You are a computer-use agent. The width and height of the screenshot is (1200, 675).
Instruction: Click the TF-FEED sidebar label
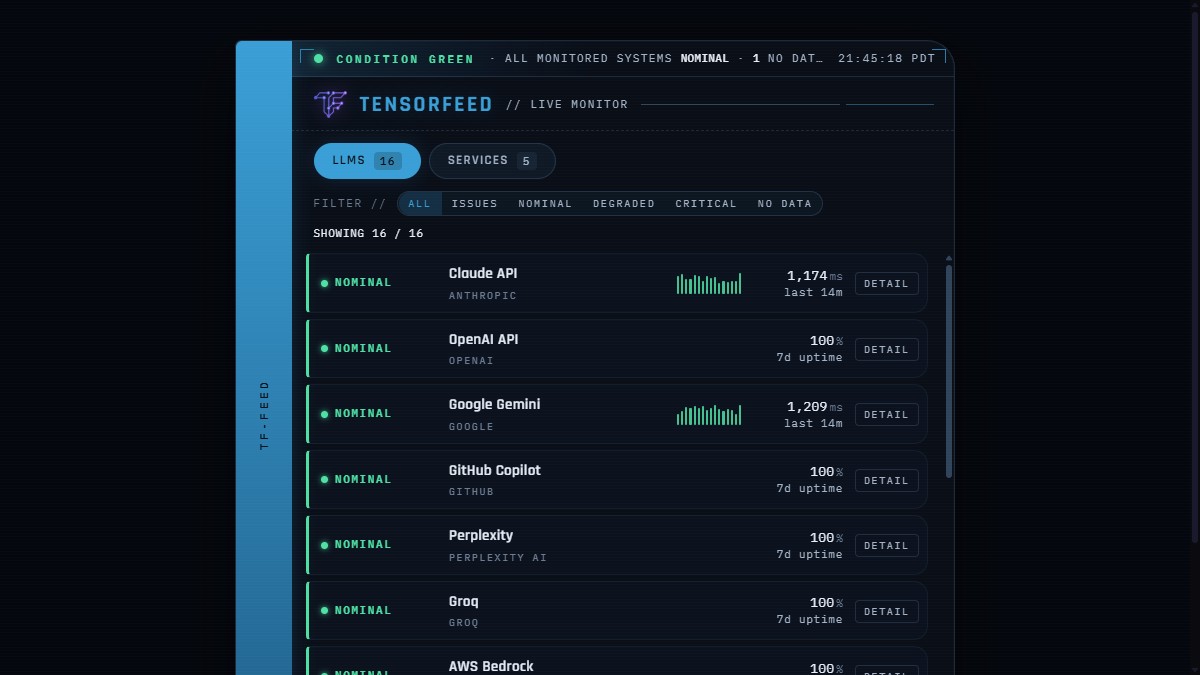(x=265, y=414)
